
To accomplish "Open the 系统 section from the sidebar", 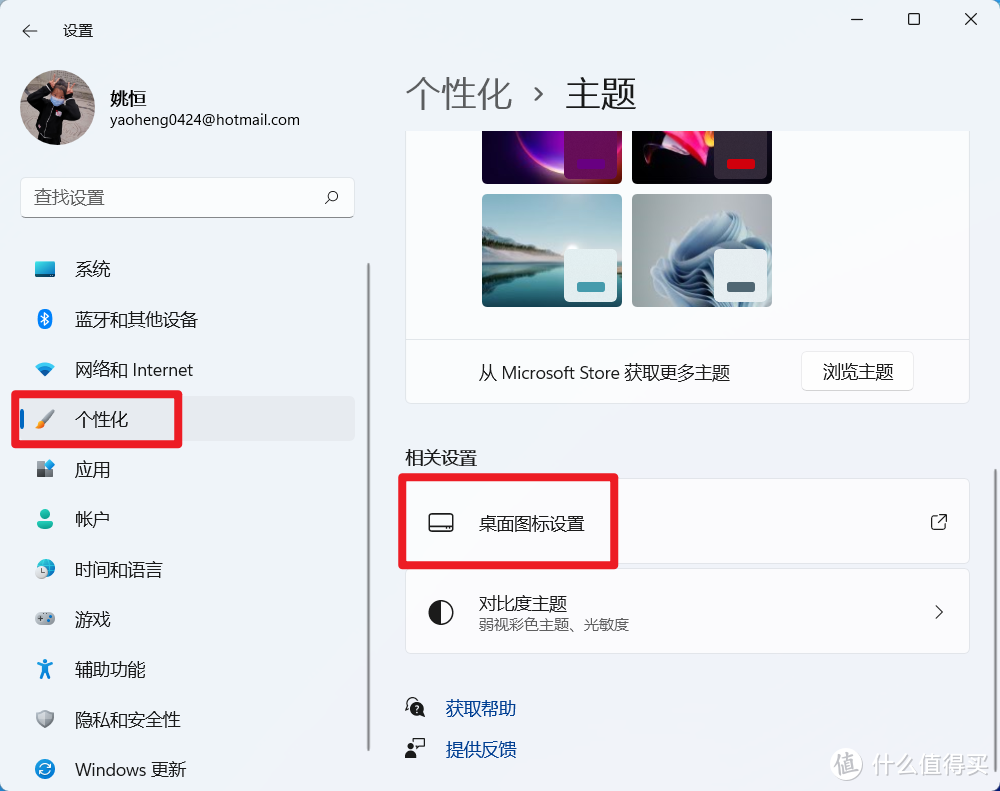I will (93, 268).
